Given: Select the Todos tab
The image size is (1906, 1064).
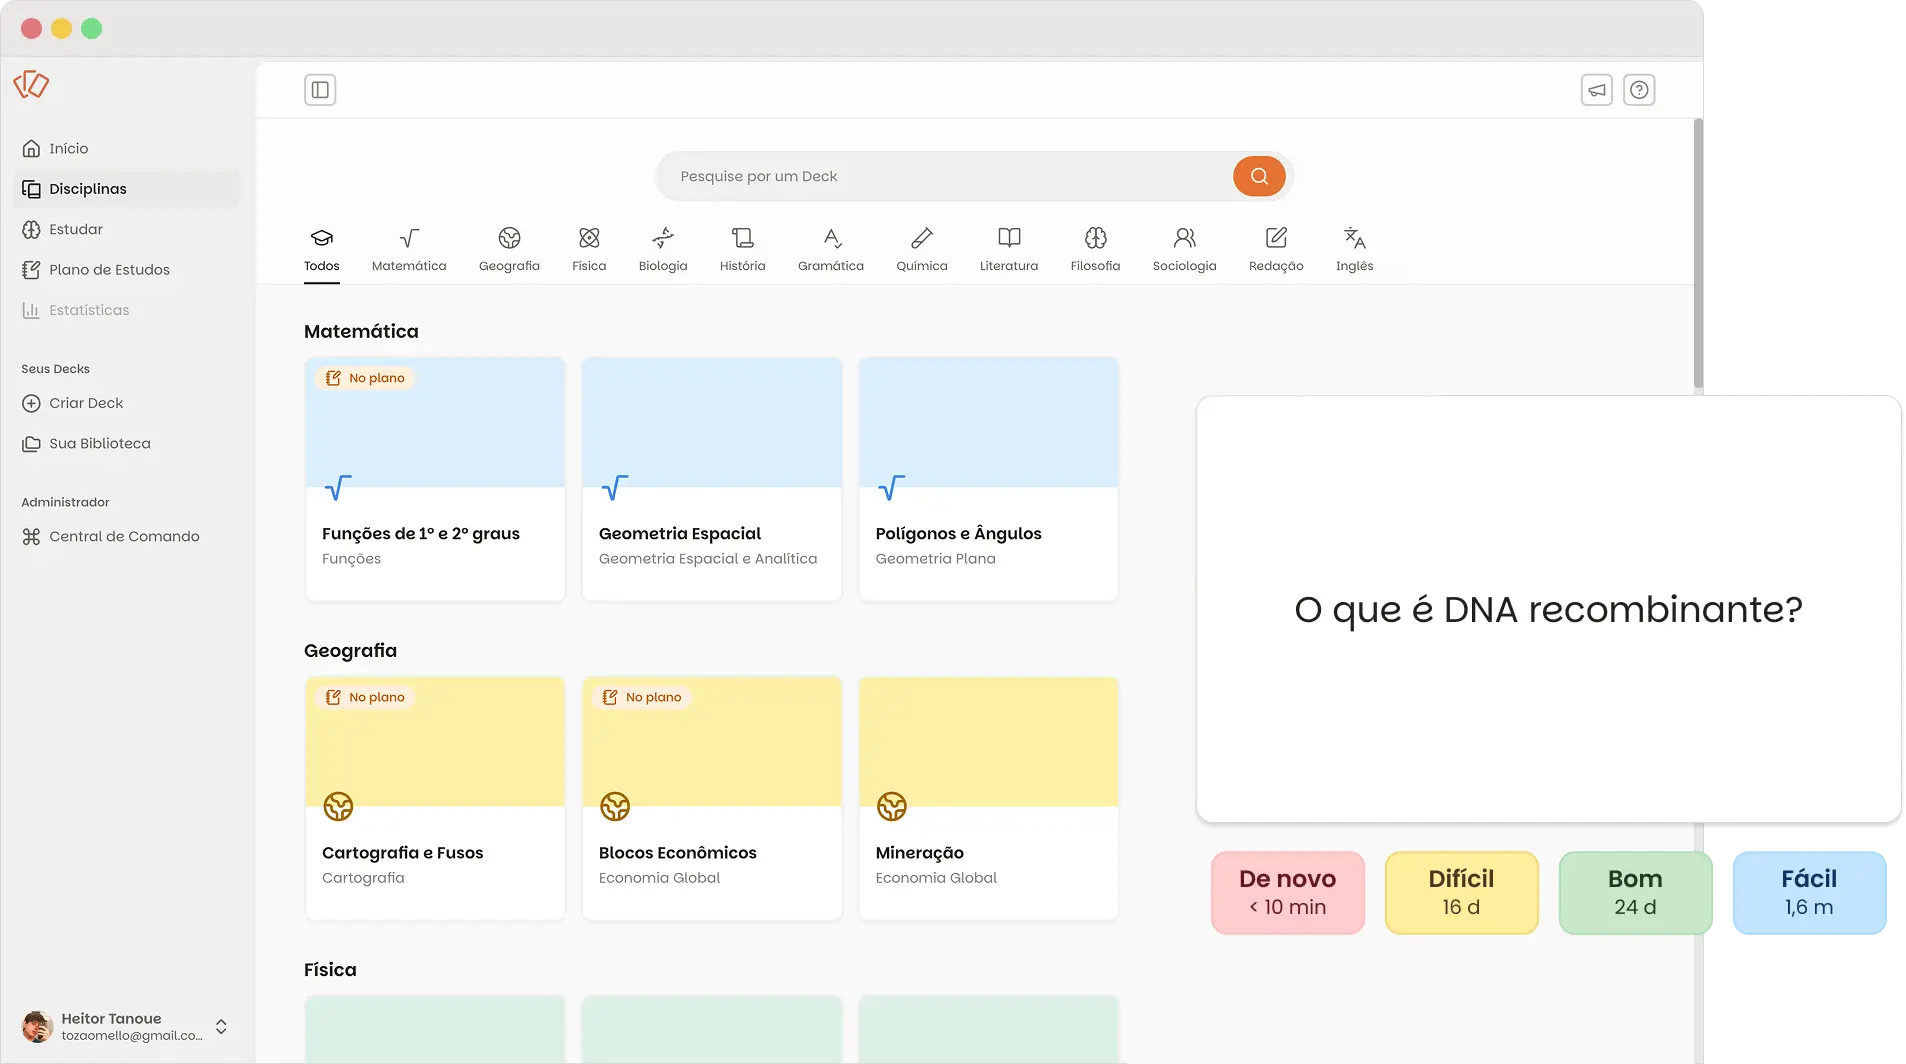Looking at the screenshot, I should (322, 250).
